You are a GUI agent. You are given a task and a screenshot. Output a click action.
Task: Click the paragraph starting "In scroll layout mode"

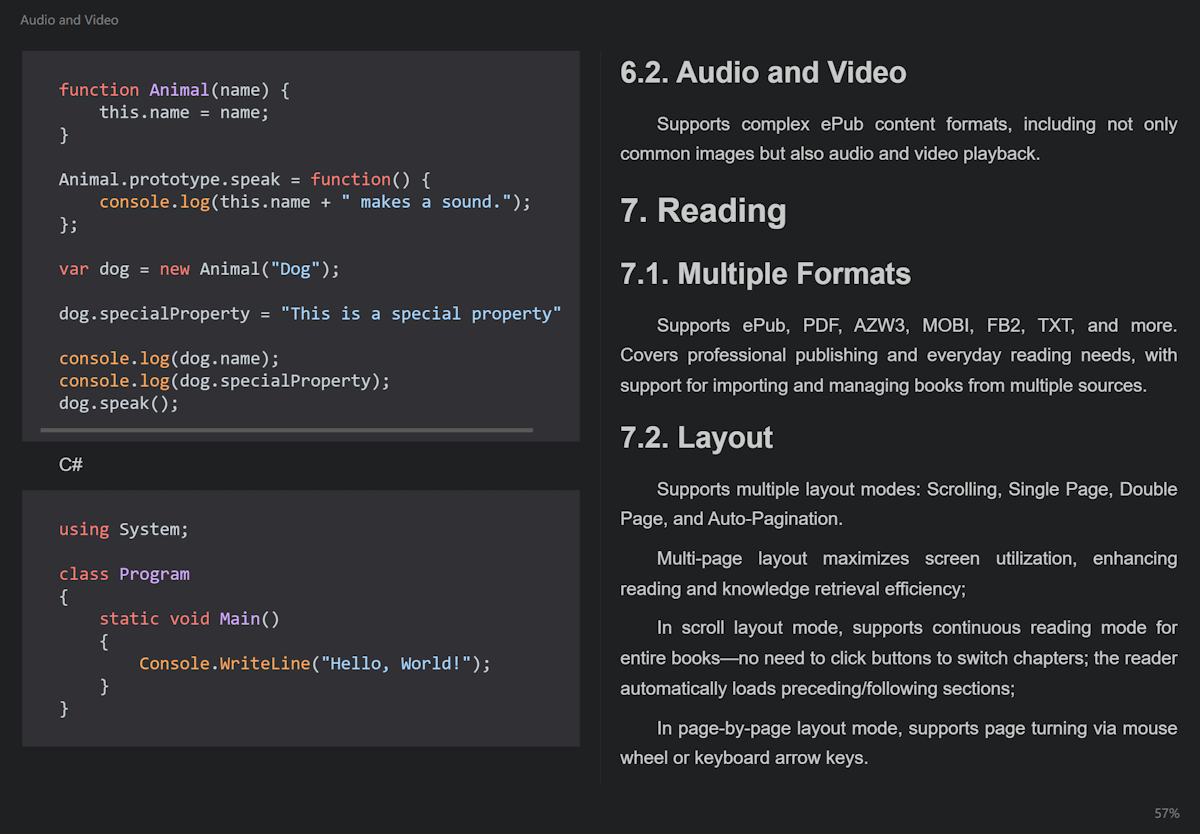pos(898,658)
